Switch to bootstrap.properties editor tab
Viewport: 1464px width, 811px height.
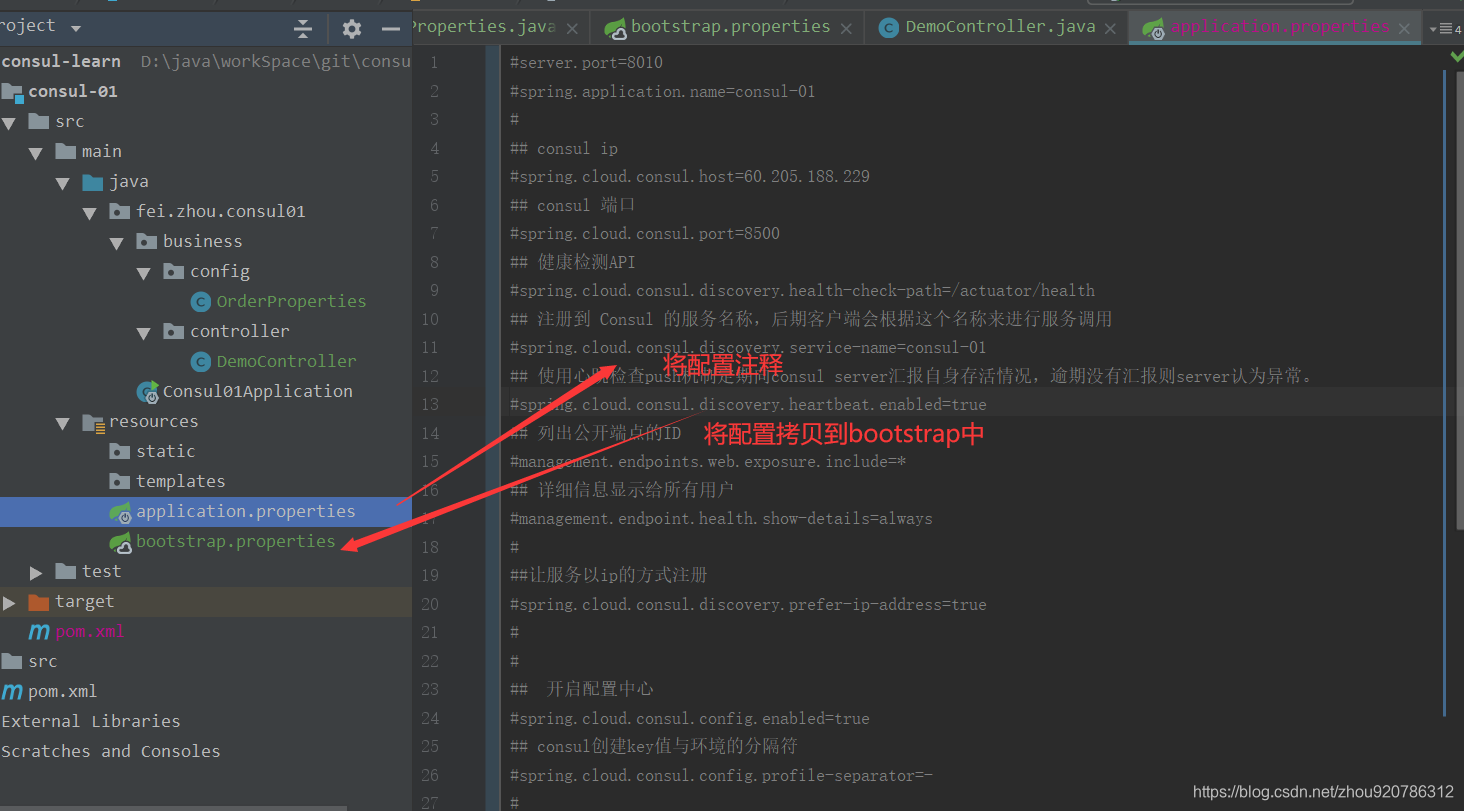click(730, 27)
